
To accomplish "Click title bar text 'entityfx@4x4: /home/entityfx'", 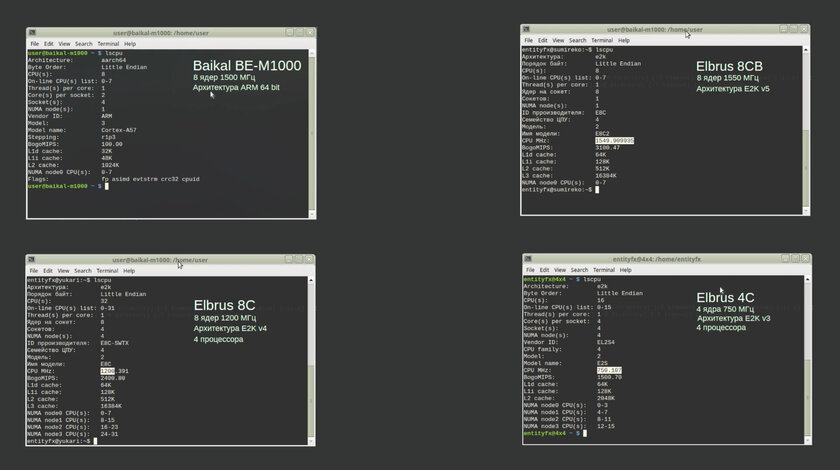I will (x=657, y=259).
